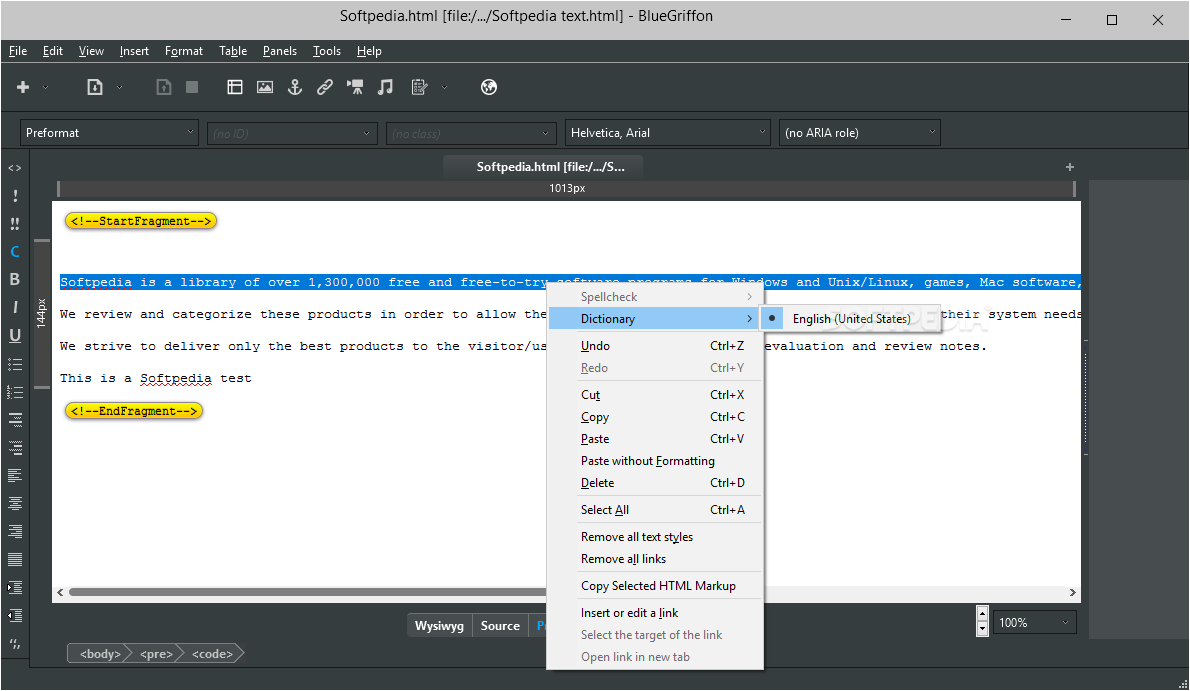Open the (no ID) dropdown

[x=292, y=134]
